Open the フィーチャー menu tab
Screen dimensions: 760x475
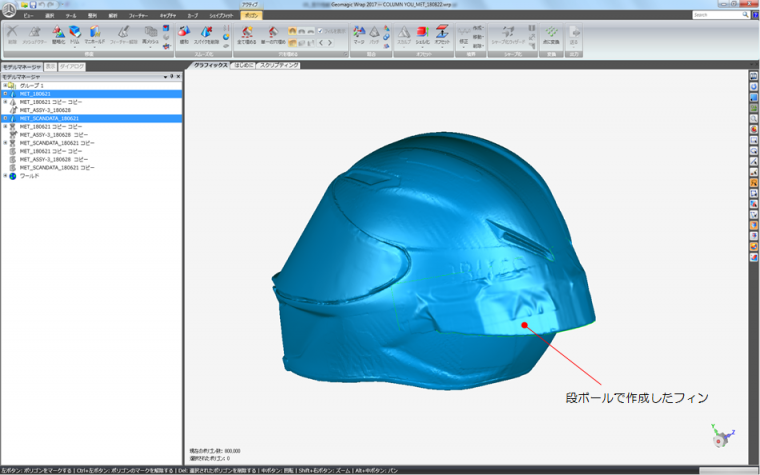click(139, 16)
